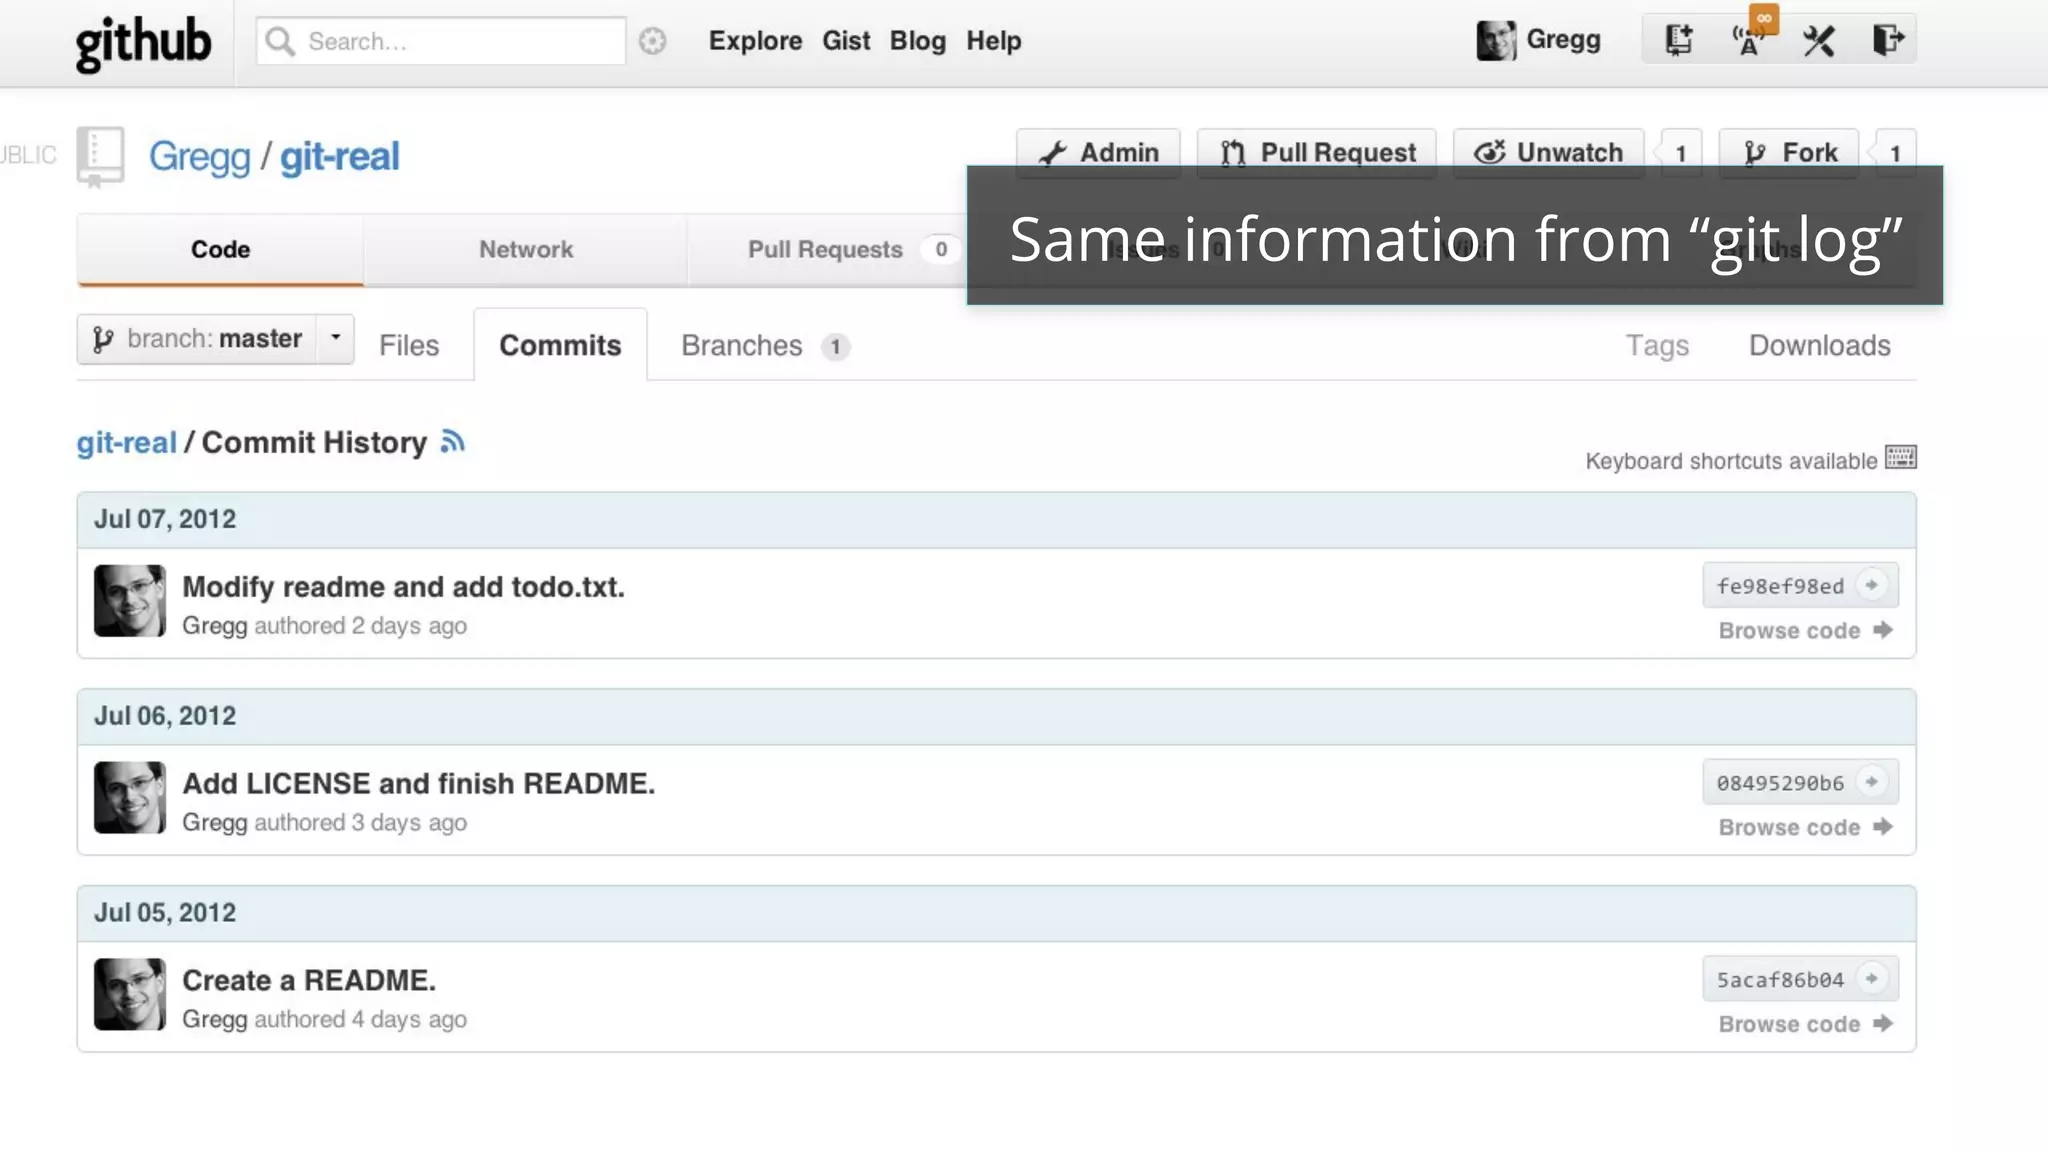Open the notifications broadcast icon
2048x1152 pixels.
1748,42
